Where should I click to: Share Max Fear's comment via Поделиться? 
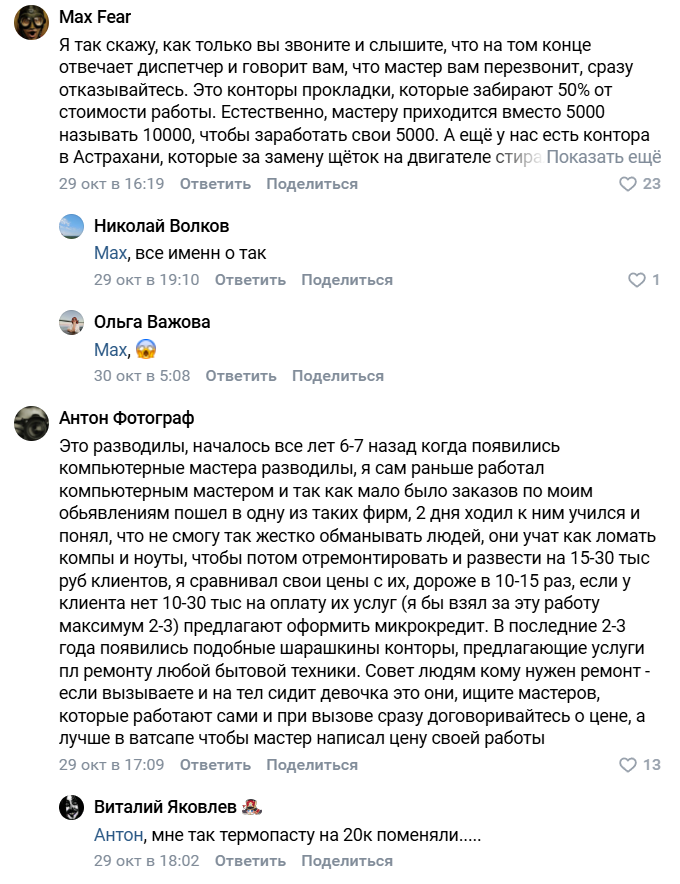[x=311, y=184]
